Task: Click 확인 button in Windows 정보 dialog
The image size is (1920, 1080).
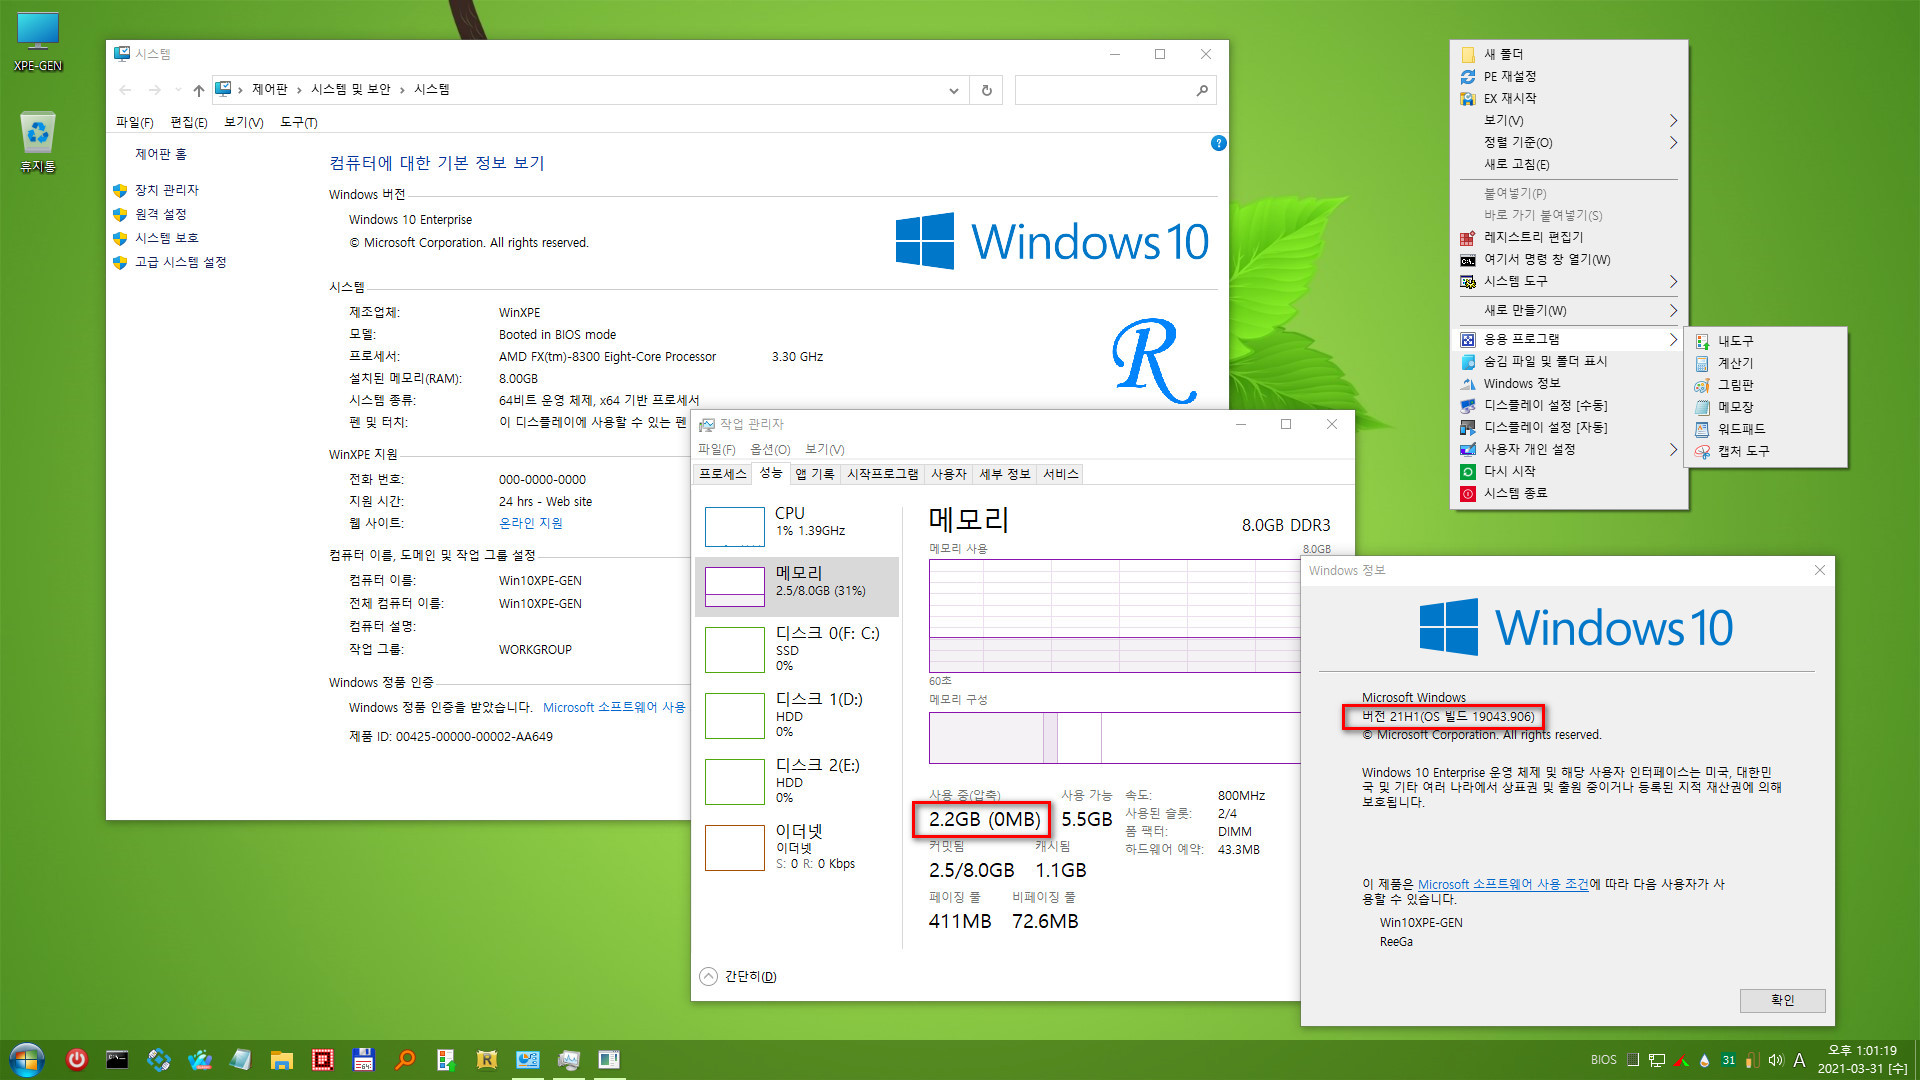Action: click(x=1782, y=1000)
